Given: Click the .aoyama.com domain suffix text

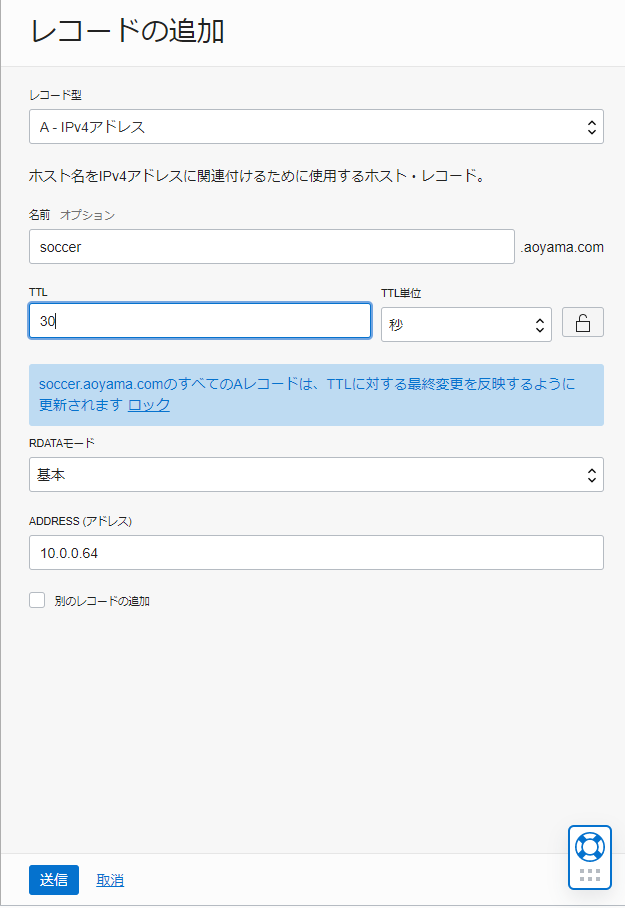Looking at the screenshot, I should click(x=562, y=247).
